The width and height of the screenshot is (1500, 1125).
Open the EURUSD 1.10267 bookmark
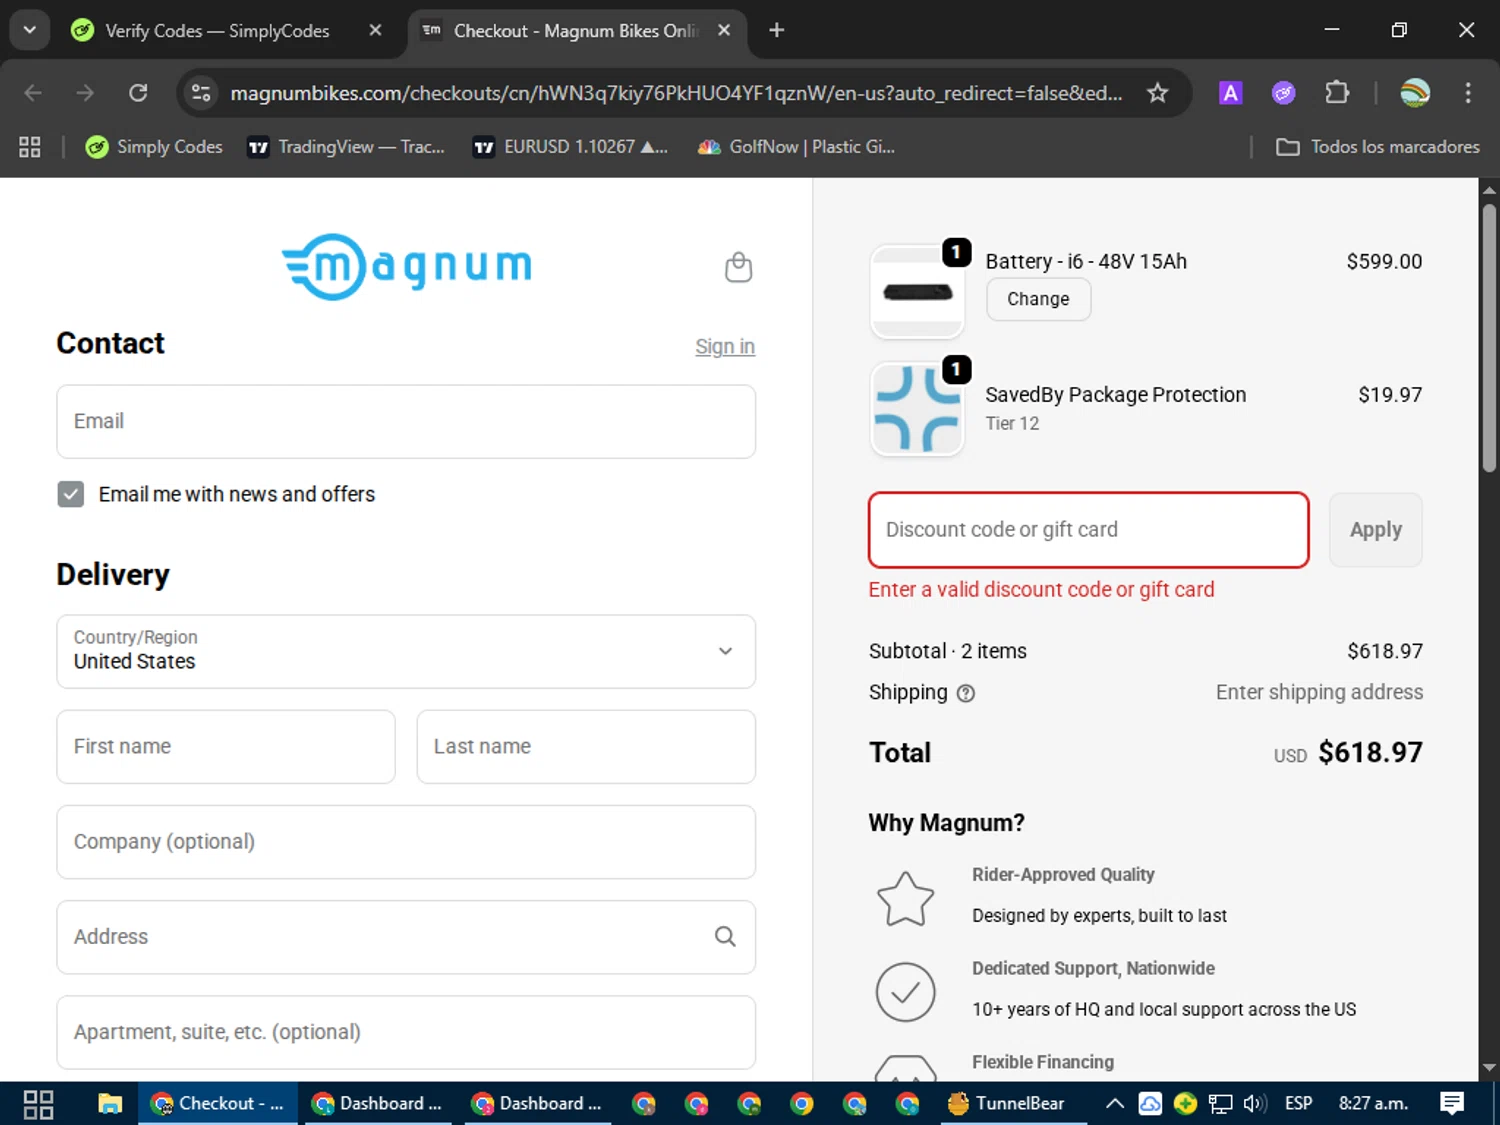pos(570,147)
